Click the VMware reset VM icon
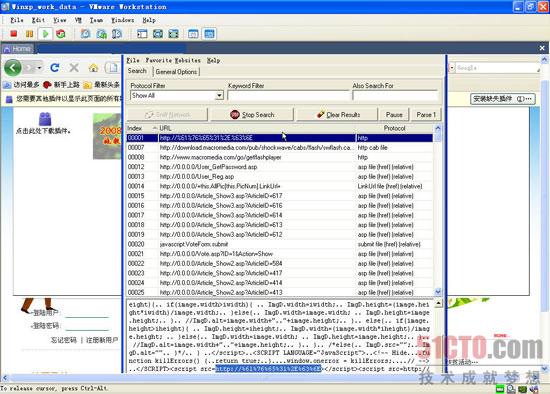 point(61,34)
